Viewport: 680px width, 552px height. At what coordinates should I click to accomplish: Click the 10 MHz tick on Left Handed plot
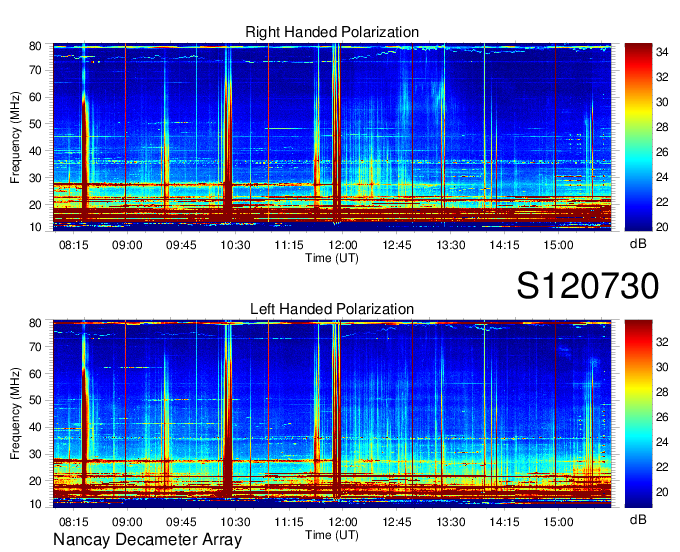[35, 504]
